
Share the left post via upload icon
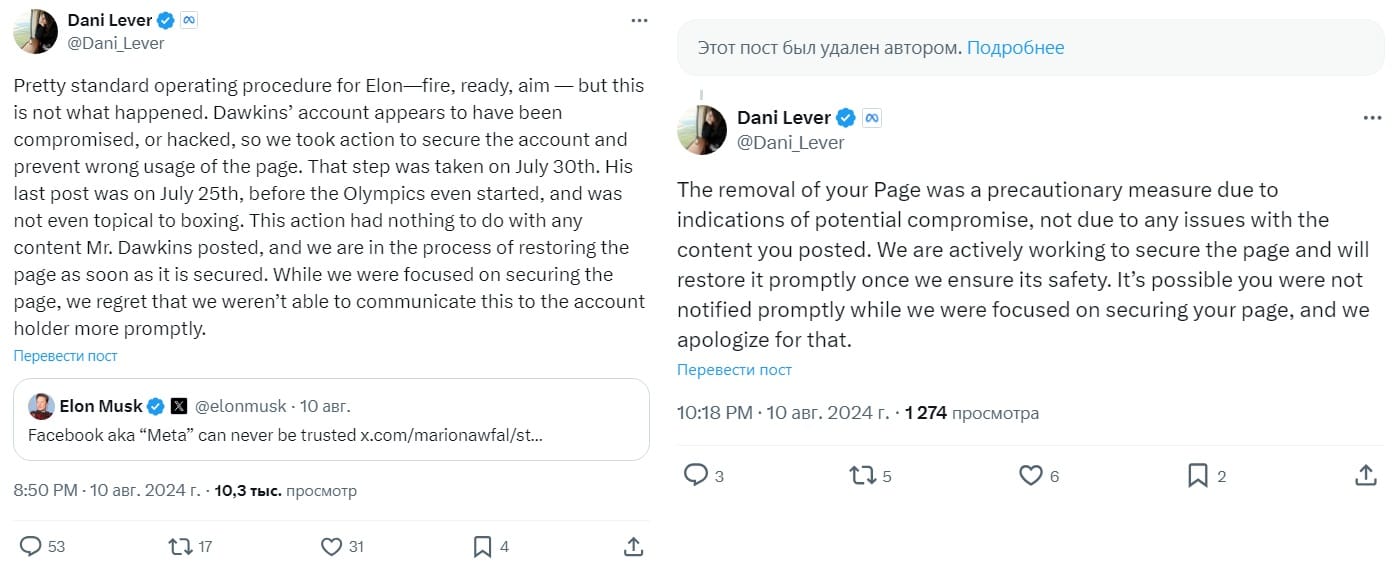pyautogui.click(x=632, y=546)
